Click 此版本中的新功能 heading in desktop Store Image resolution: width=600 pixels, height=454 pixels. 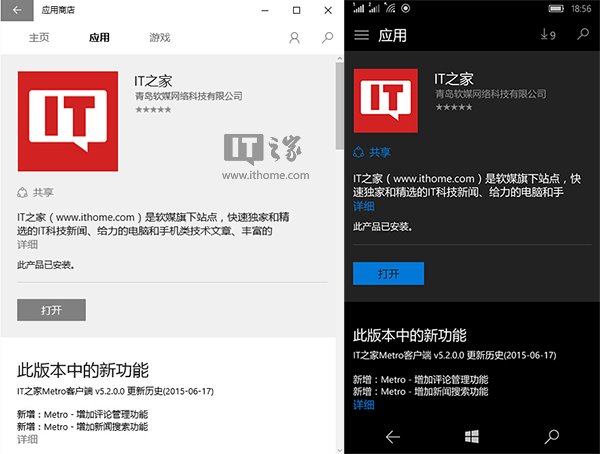(x=83, y=370)
